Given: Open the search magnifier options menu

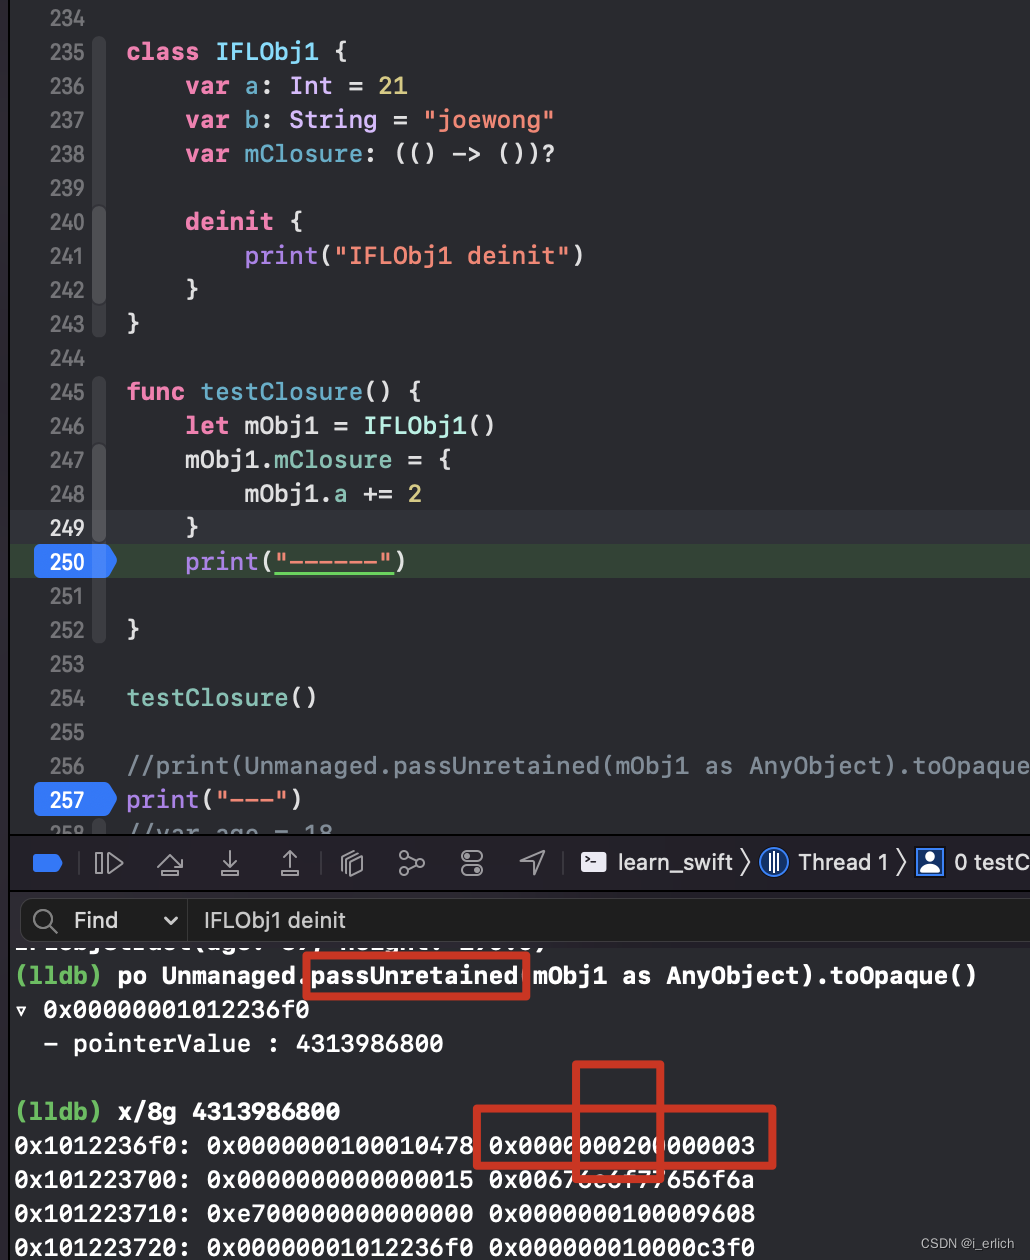Looking at the screenshot, I should pyautogui.click(x=44, y=920).
